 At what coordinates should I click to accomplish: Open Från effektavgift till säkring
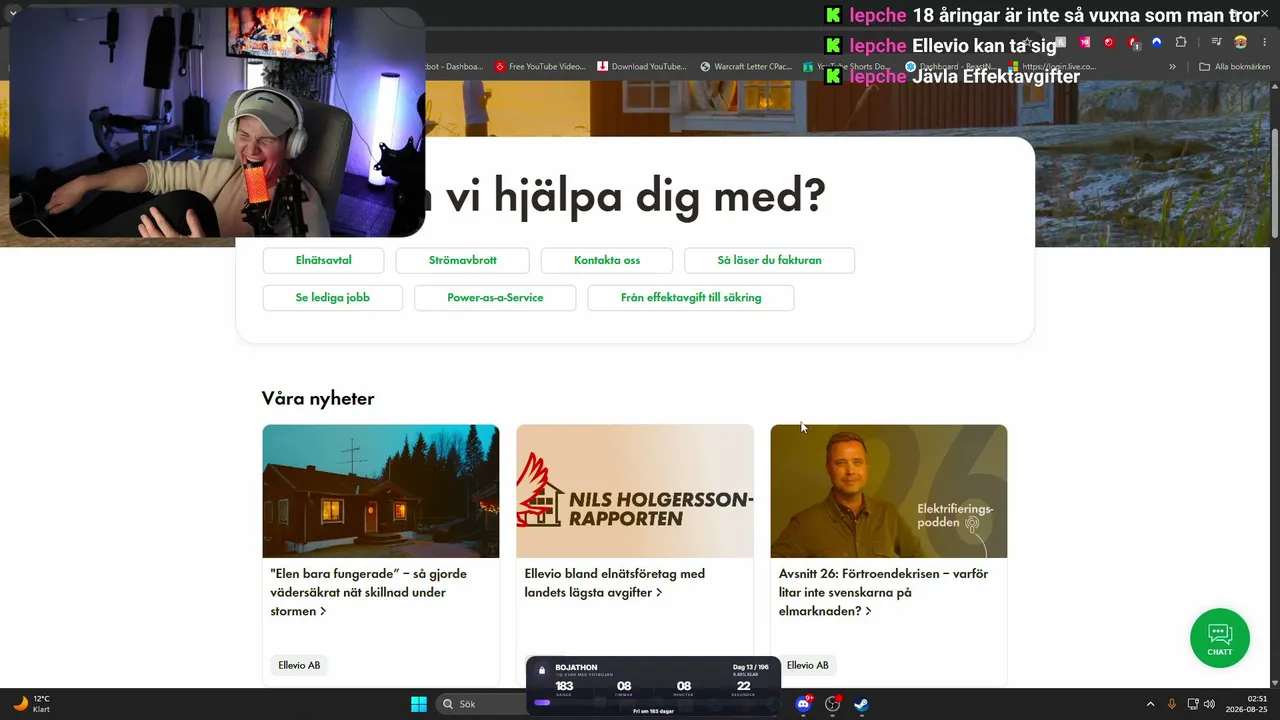pos(691,298)
